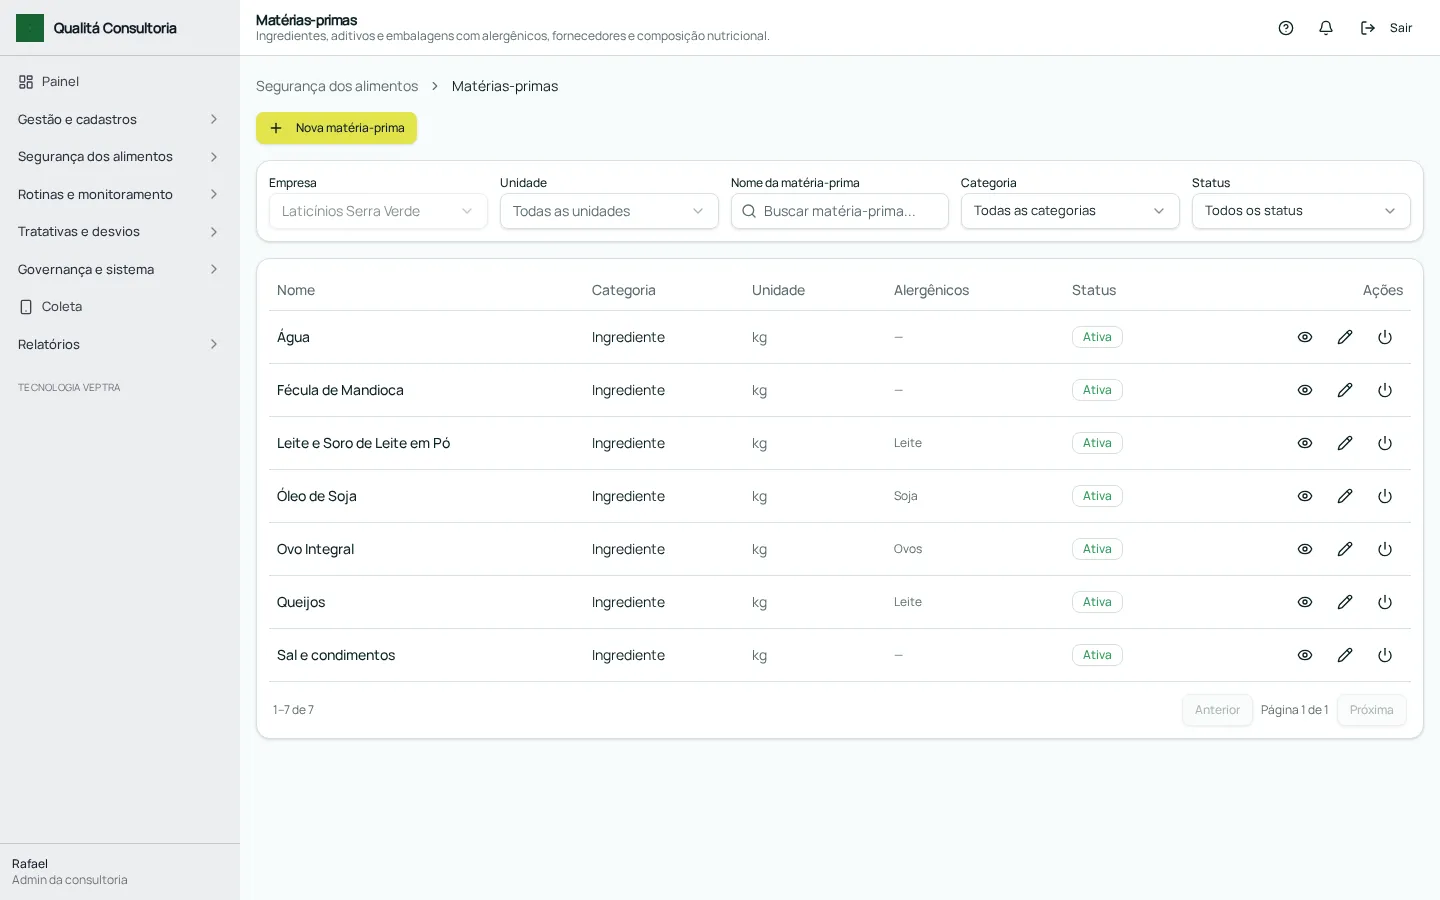The image size is (1440, 900).
Task: View Sal e condimentos details
Action: tap(1305, 655)
